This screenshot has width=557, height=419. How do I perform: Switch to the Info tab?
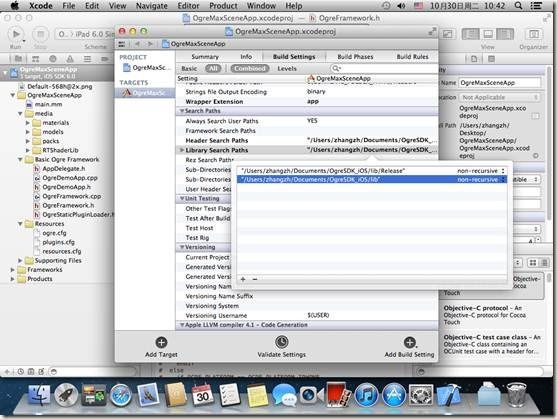[x=246, y=57]
